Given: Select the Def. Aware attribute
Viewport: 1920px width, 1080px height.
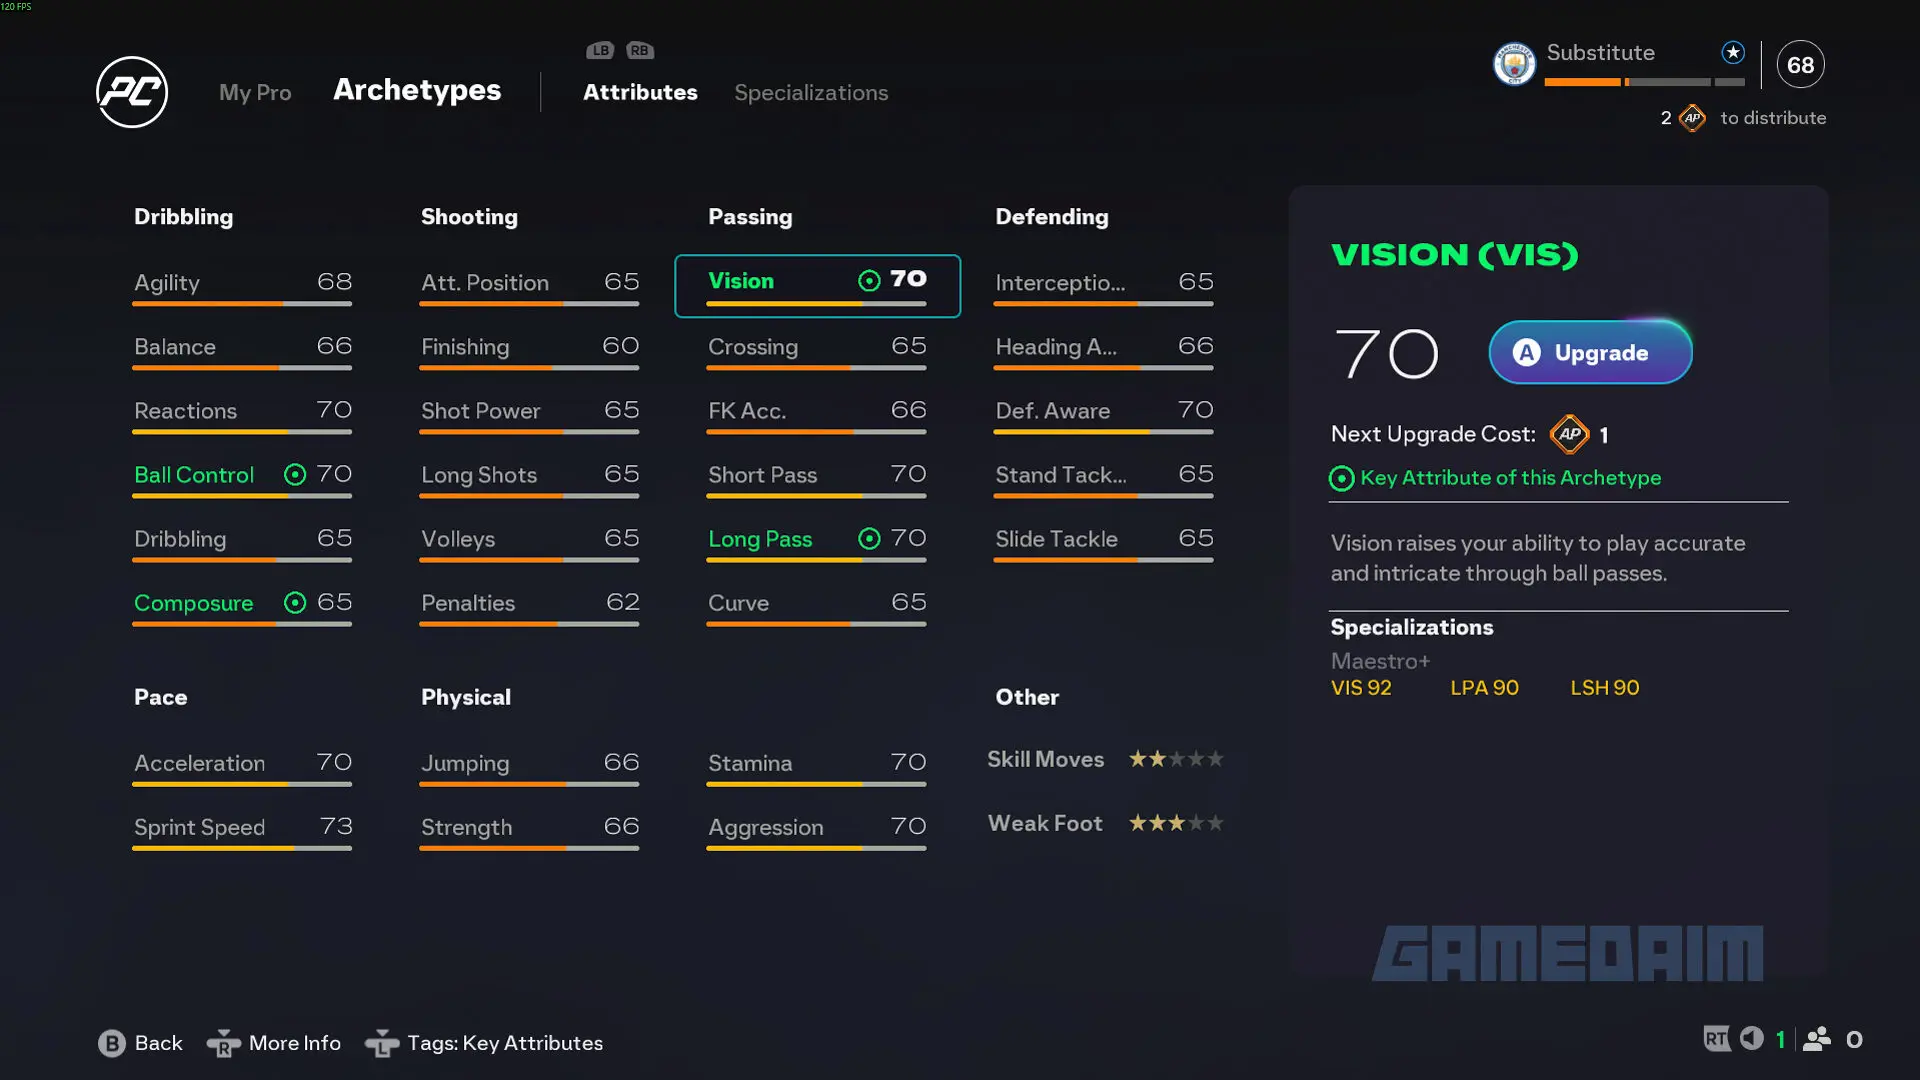Looking at the screenshot, I should coord(1104,414).
